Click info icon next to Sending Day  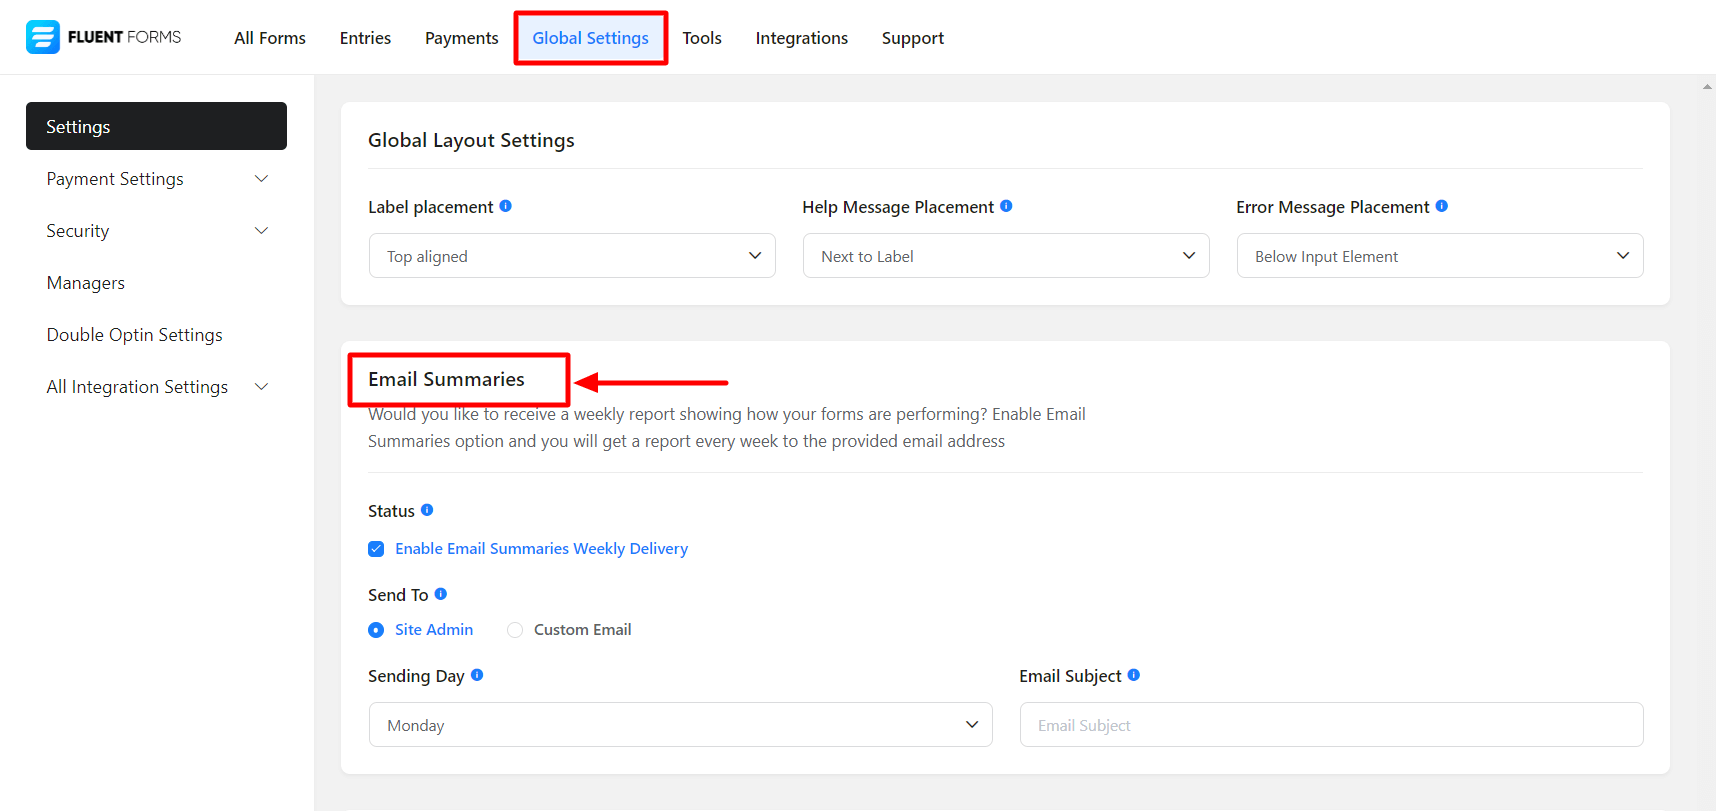(477, 675)
